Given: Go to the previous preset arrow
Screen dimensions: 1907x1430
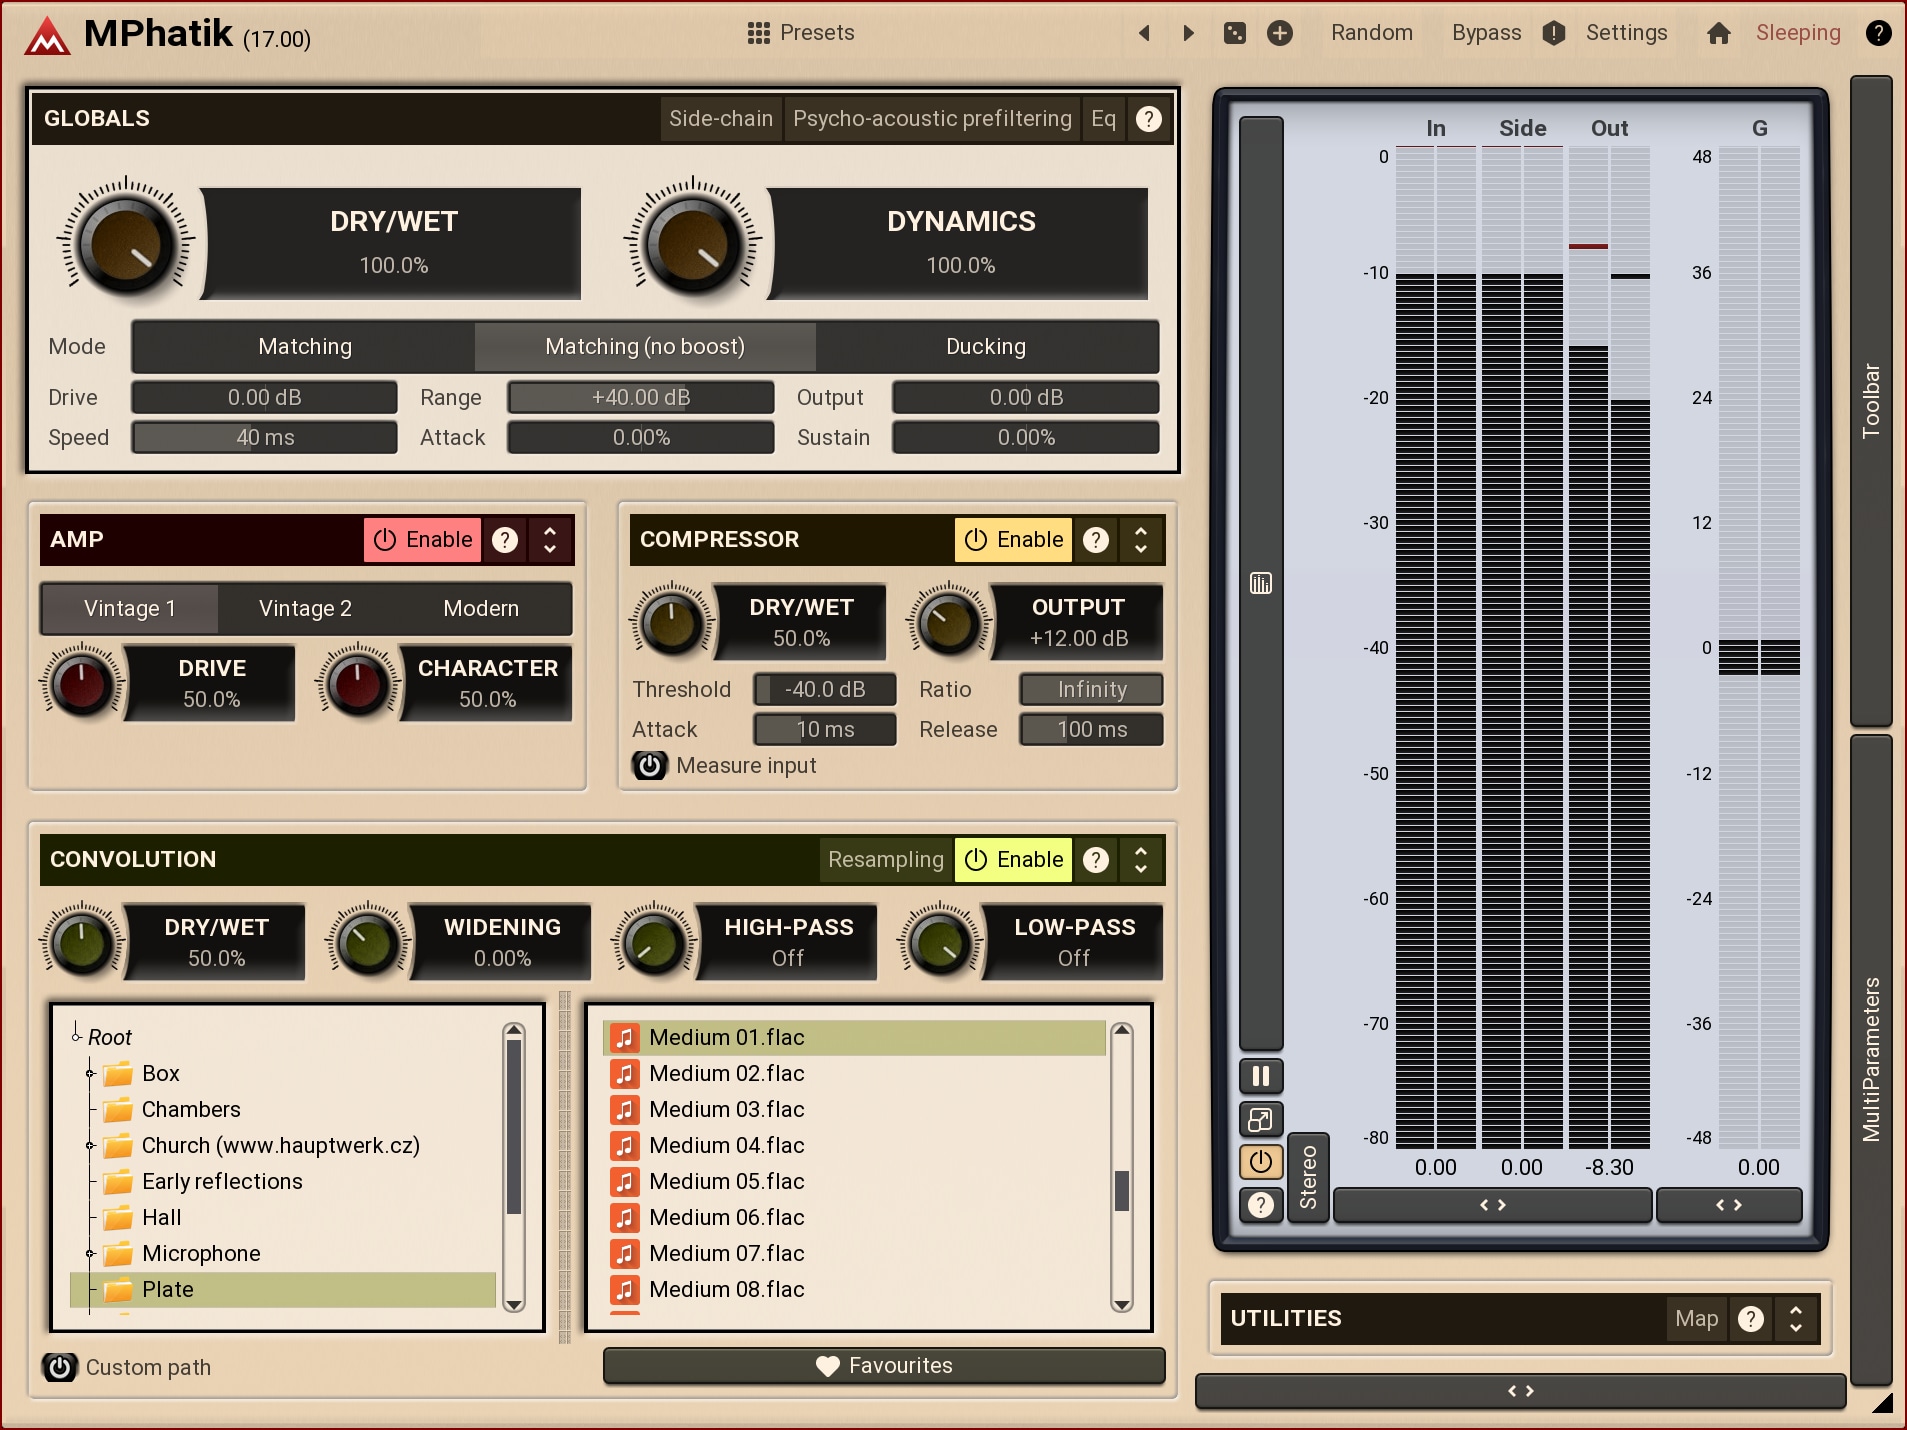Looking at the screenshot, I should [1145, 33].
